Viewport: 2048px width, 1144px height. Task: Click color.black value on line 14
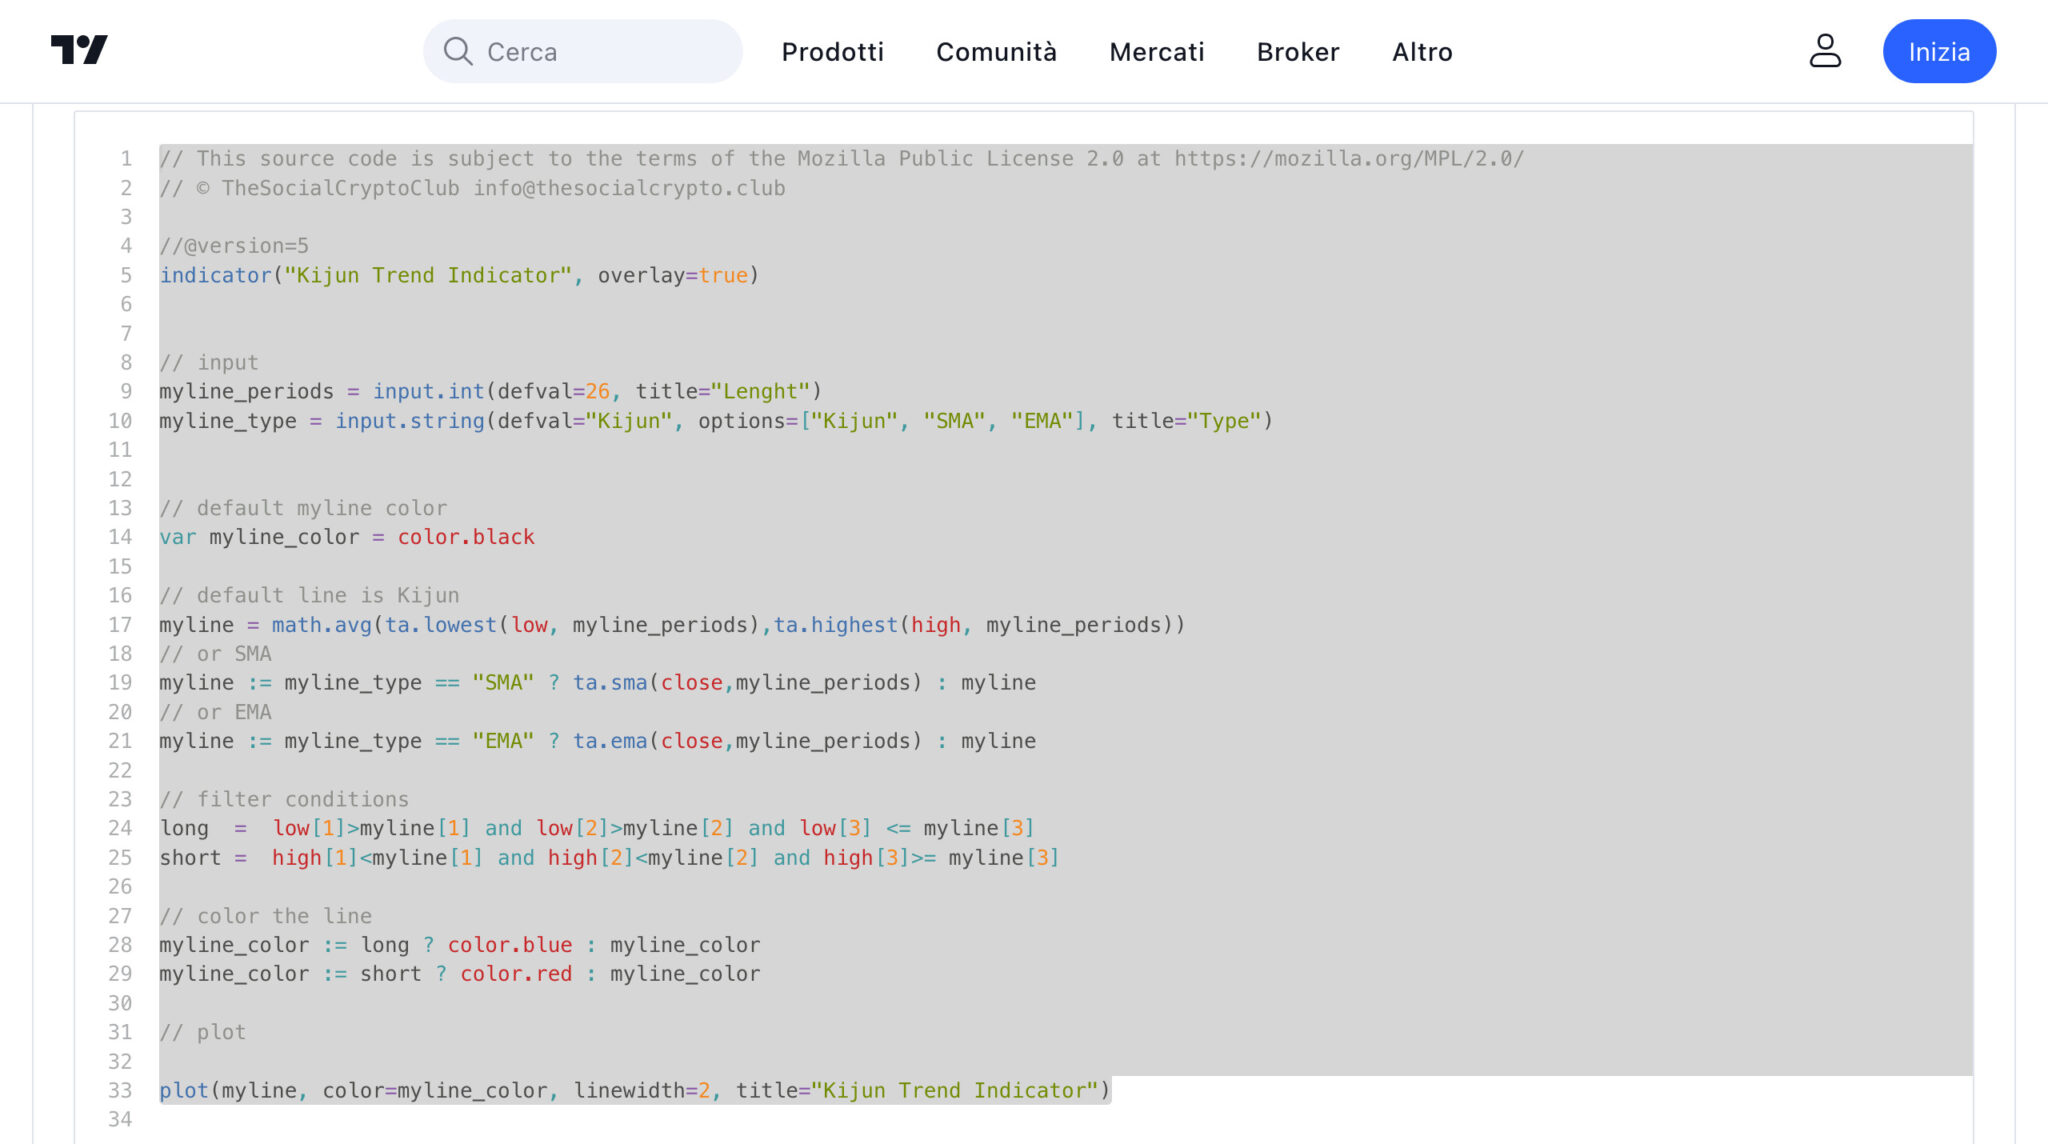pos(466,537)
